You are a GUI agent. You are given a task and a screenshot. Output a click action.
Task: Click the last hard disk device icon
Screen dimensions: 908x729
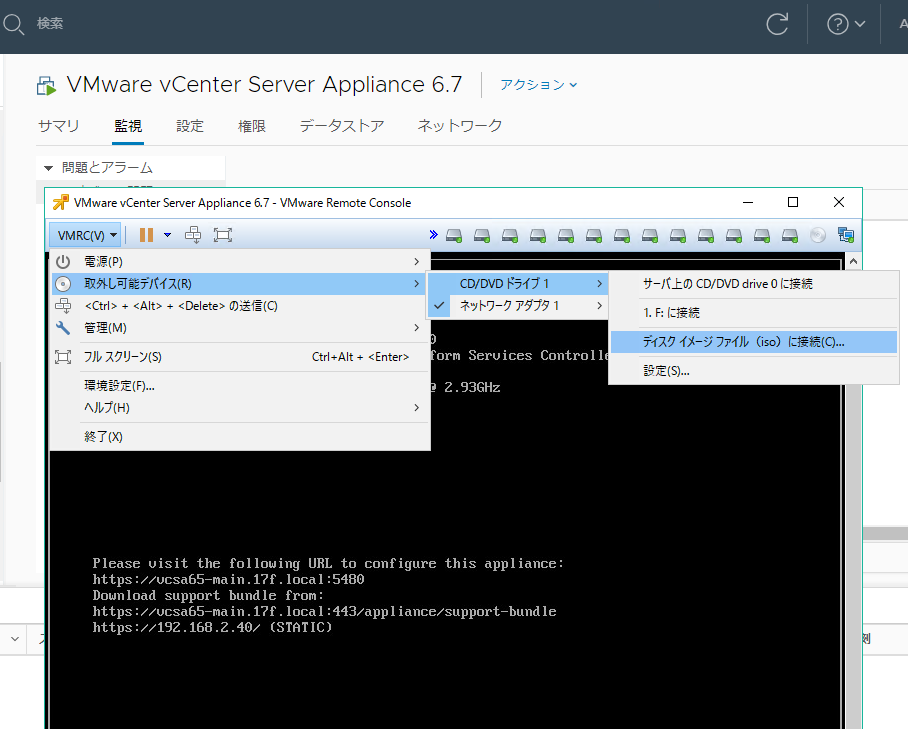click(x=790, y=235)
